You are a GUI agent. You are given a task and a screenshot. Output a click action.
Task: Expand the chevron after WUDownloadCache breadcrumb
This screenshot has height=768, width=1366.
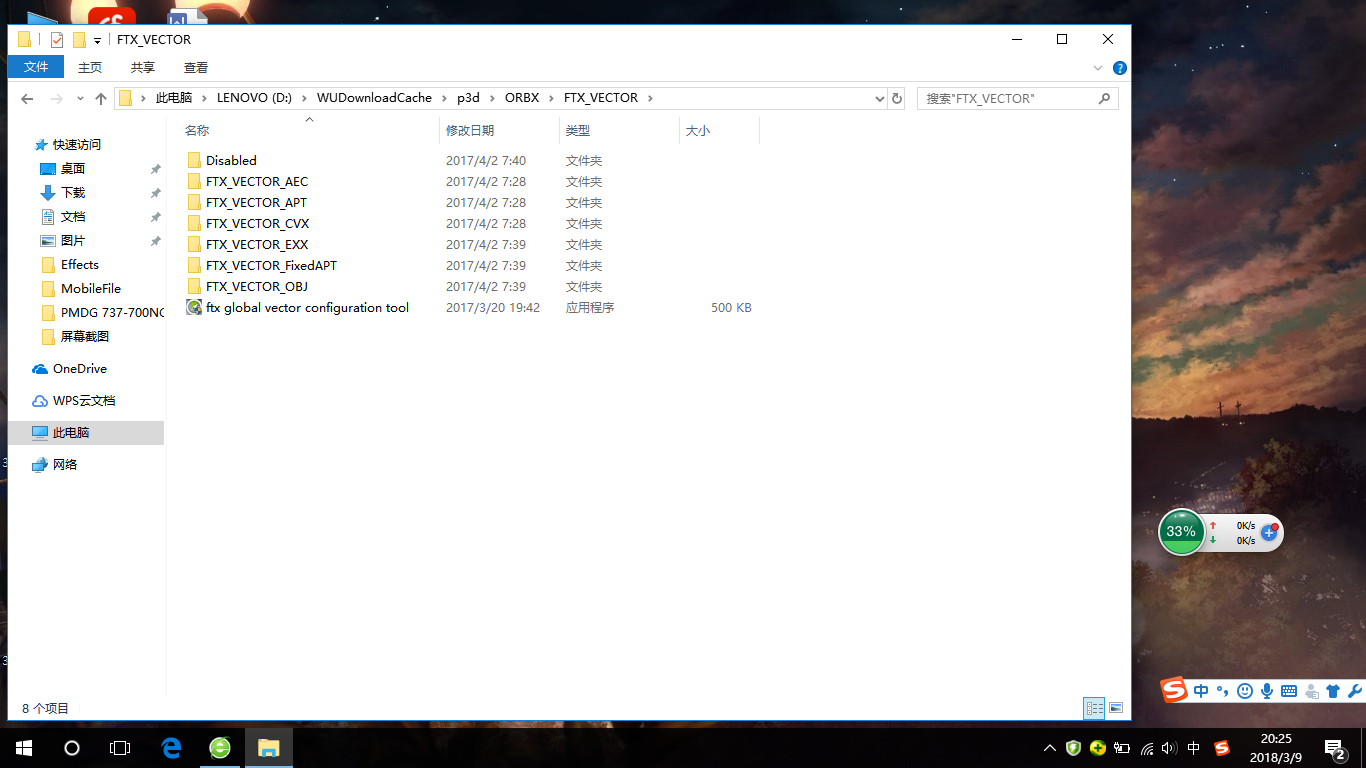tap(445, 98)
